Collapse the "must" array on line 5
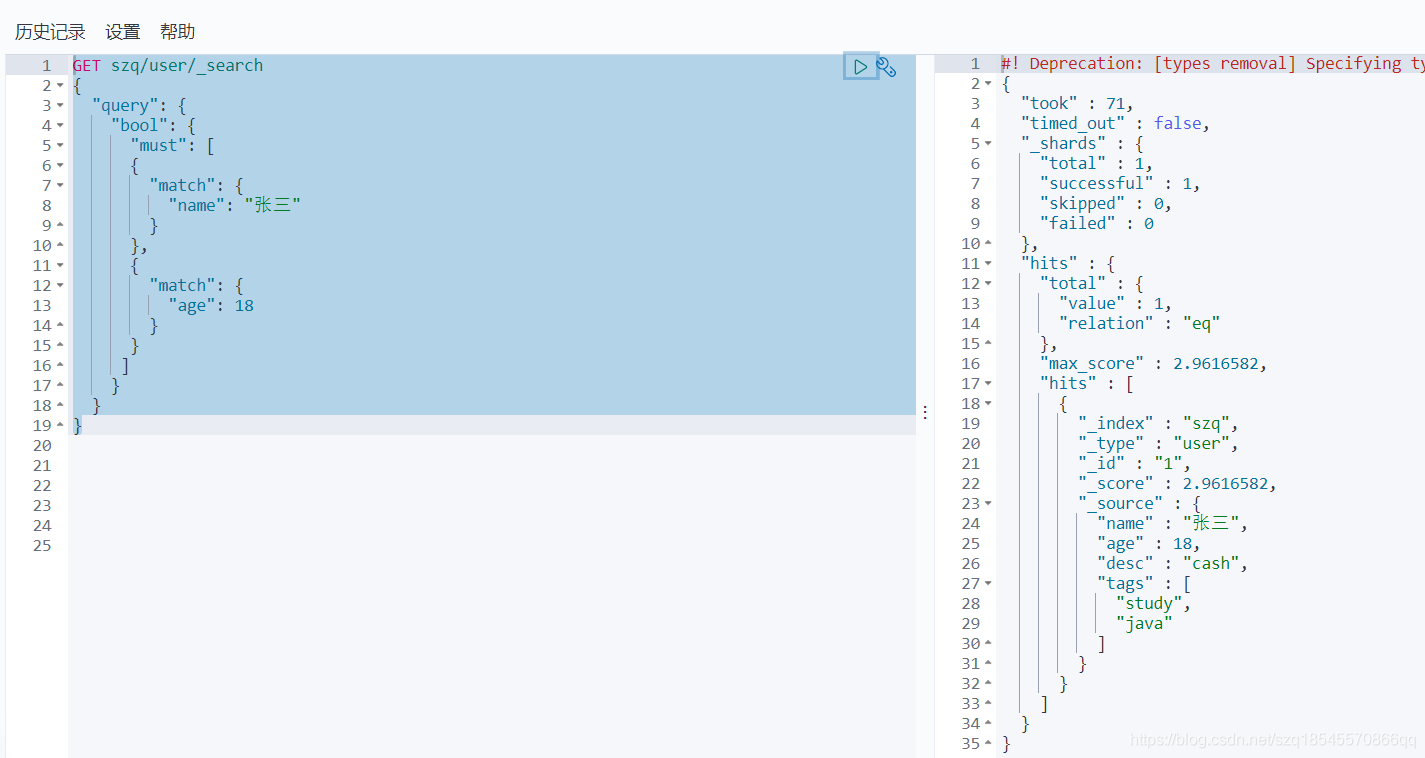 [60, 146]
